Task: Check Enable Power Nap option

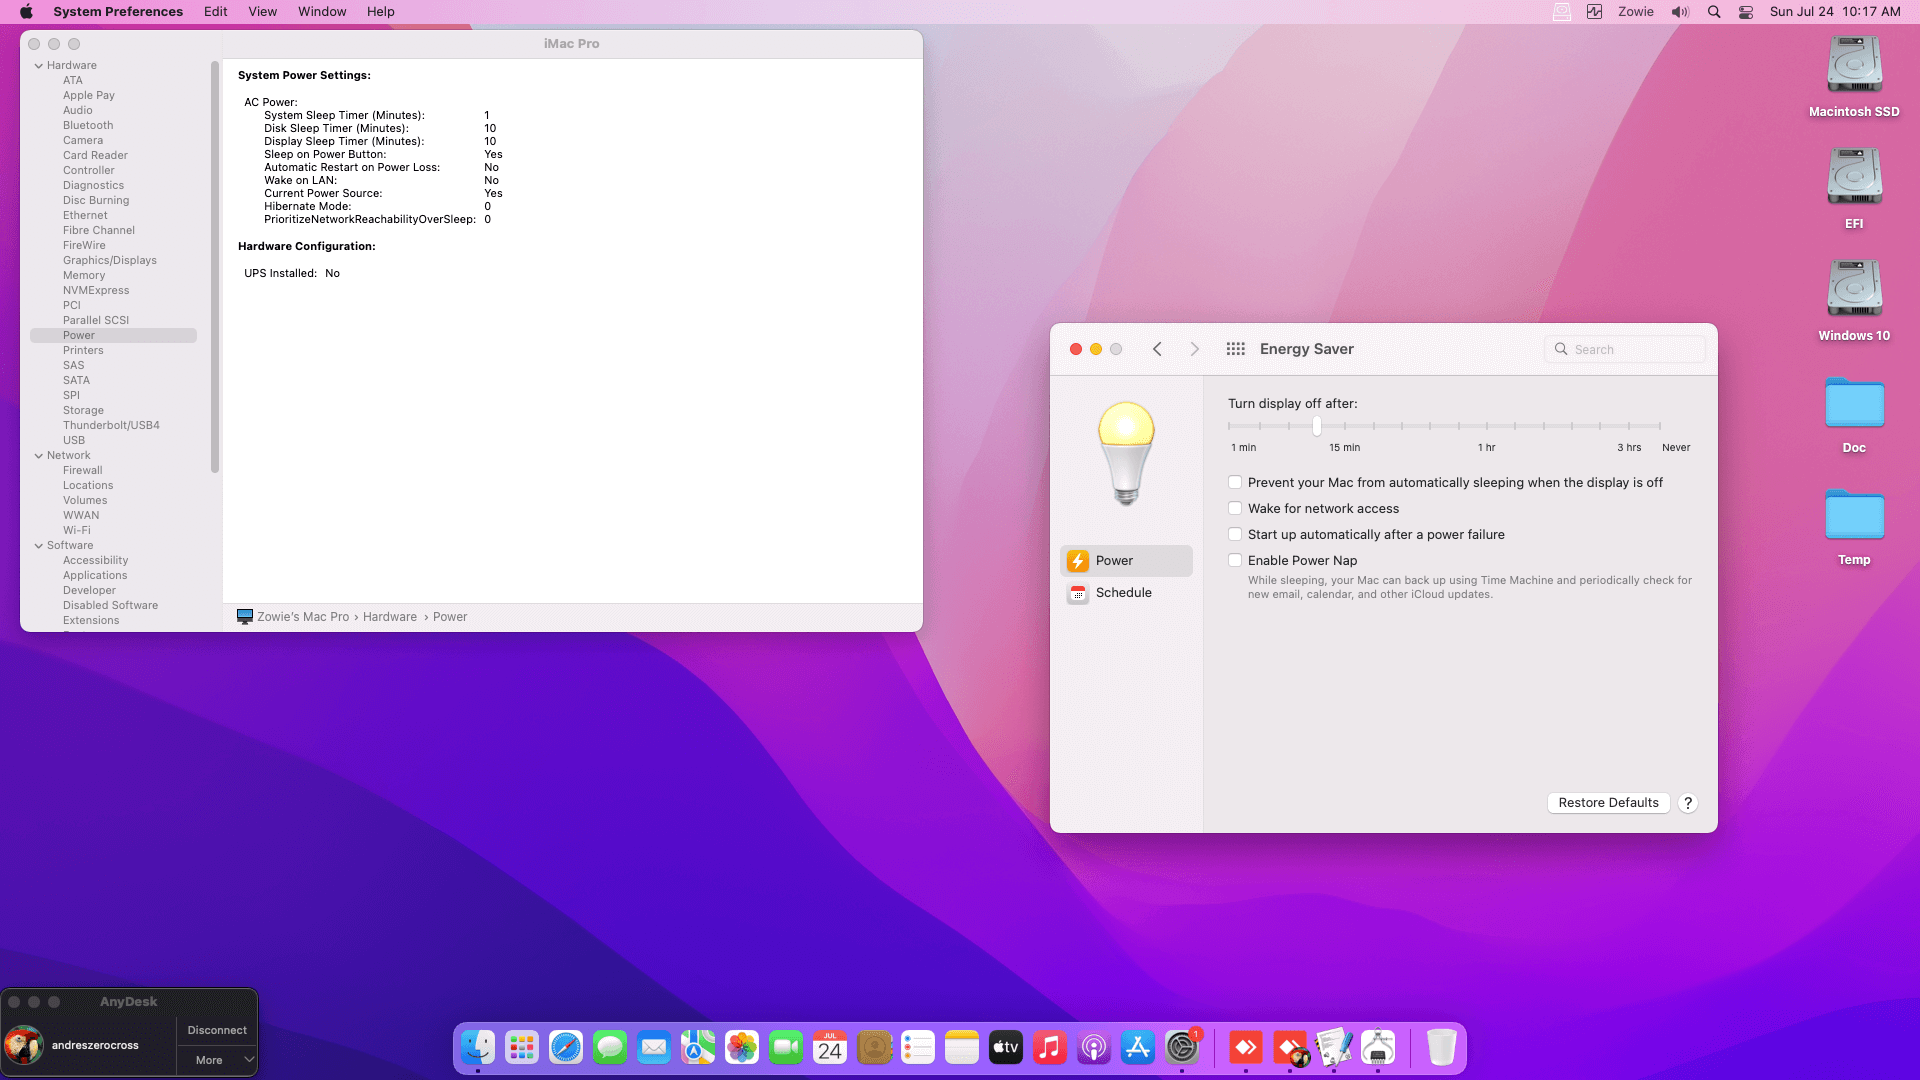Action: 1235,560
